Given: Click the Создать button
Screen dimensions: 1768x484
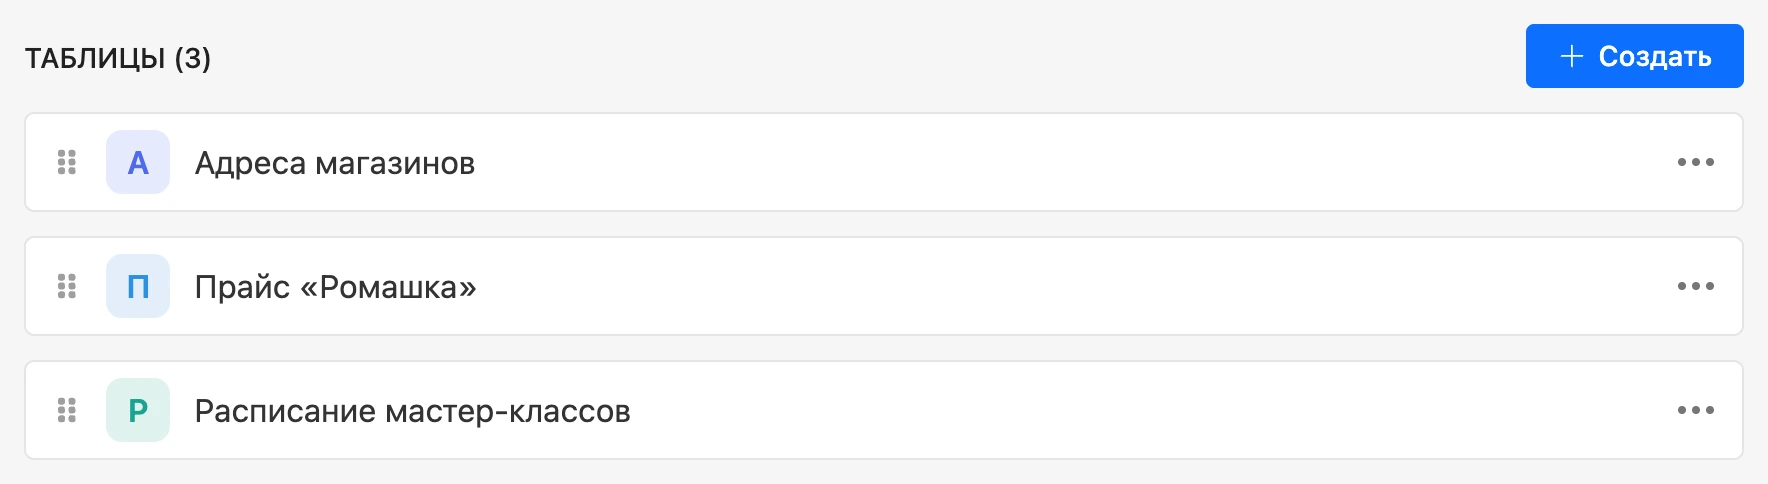Looking at the screenshot, I should 1634,56.
